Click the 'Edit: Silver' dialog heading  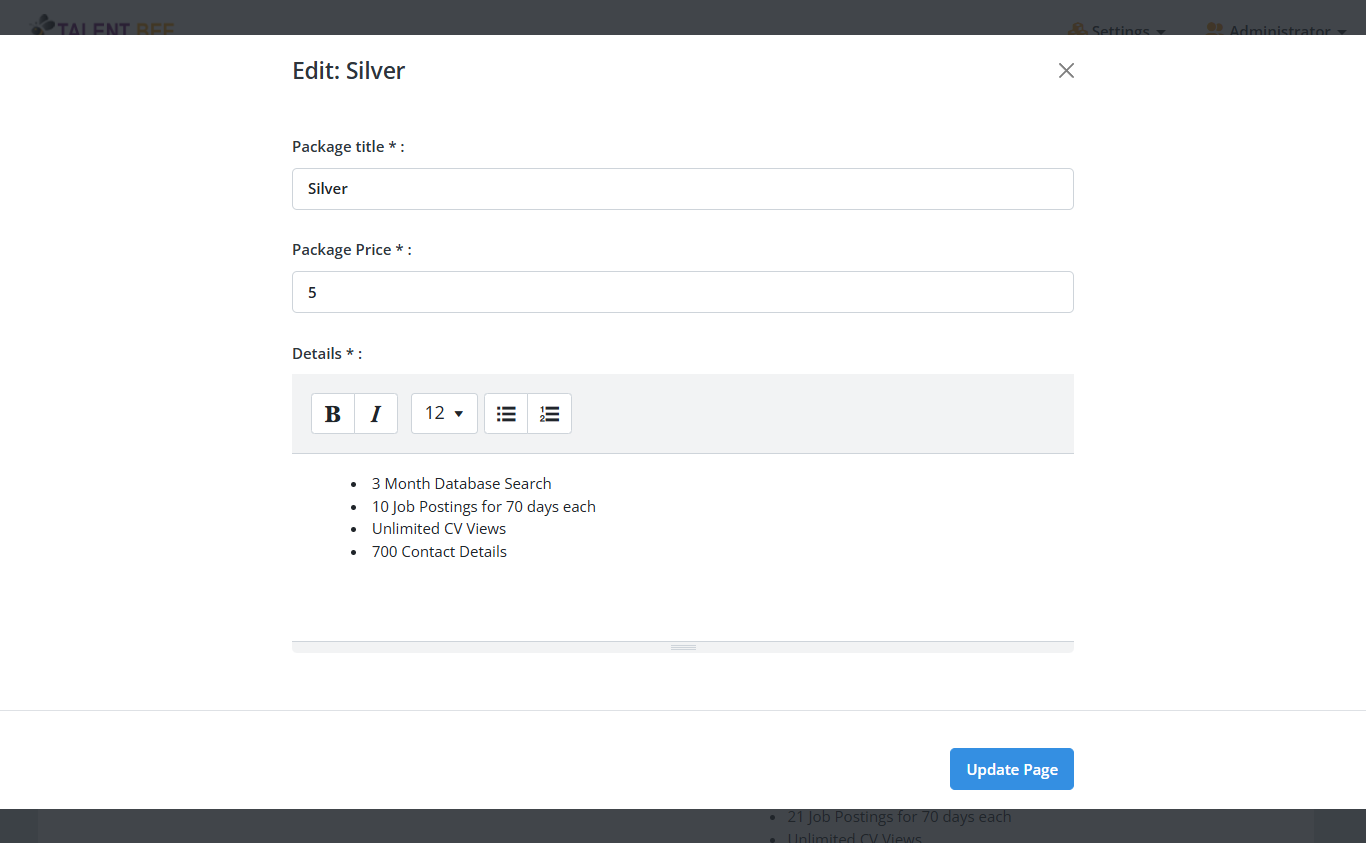[348, 71]
